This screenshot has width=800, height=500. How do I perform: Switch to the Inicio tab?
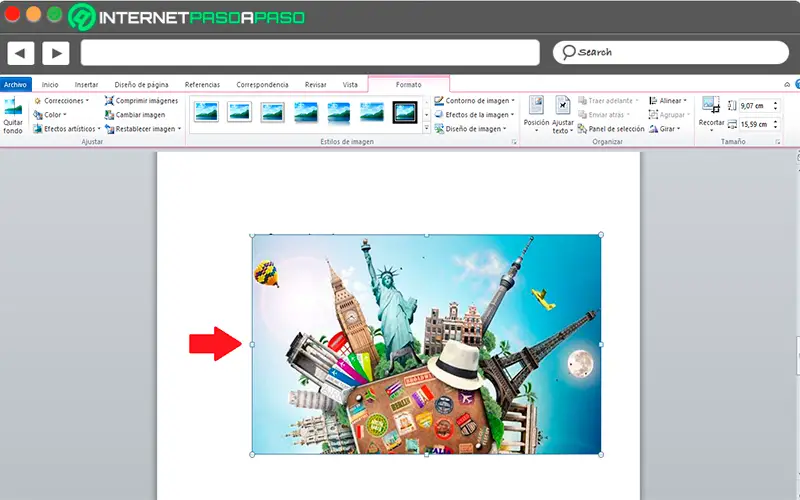click(x=50, y=85)
